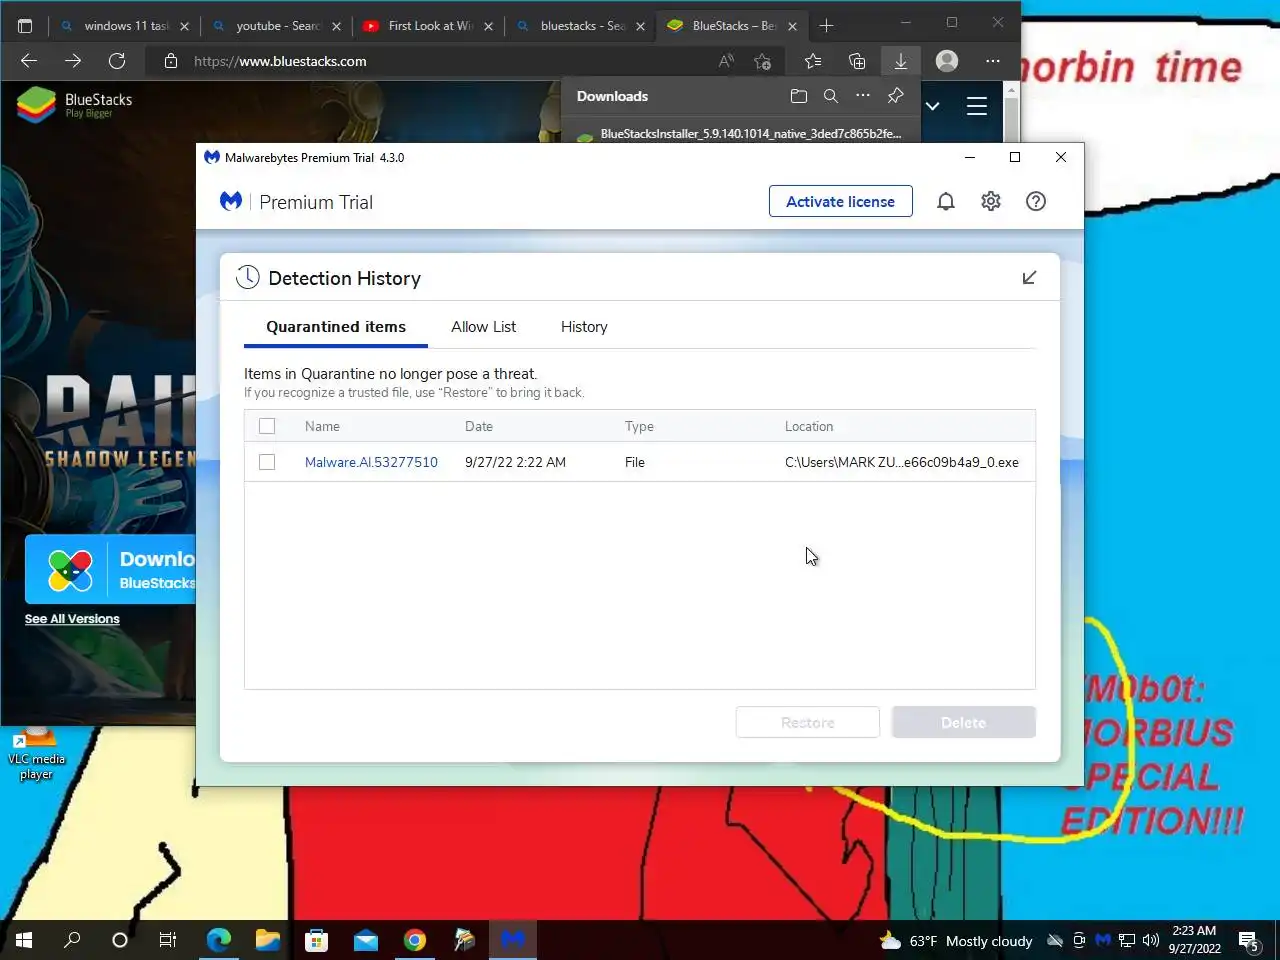The width and height of the screenshot is (1280, 960).
Task: Open taskbar Search
Action: click(x=72, y=940)
